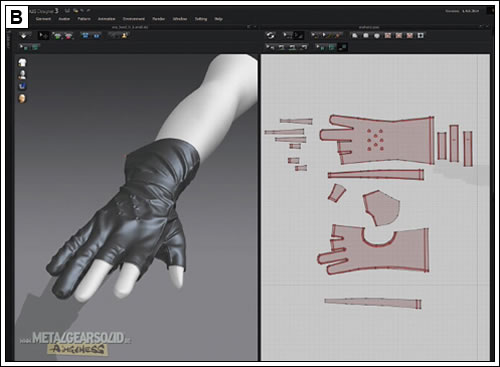Open the Garment menu
The width and height of the screenshot is (500, 367).
coord(43,19)
